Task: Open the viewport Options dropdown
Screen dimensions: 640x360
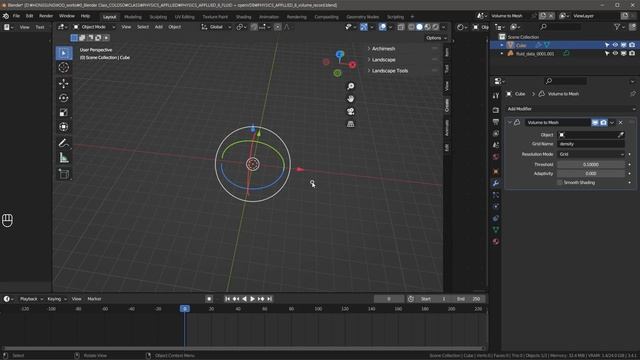Action: pyautogui.click(x=436, y=38)
